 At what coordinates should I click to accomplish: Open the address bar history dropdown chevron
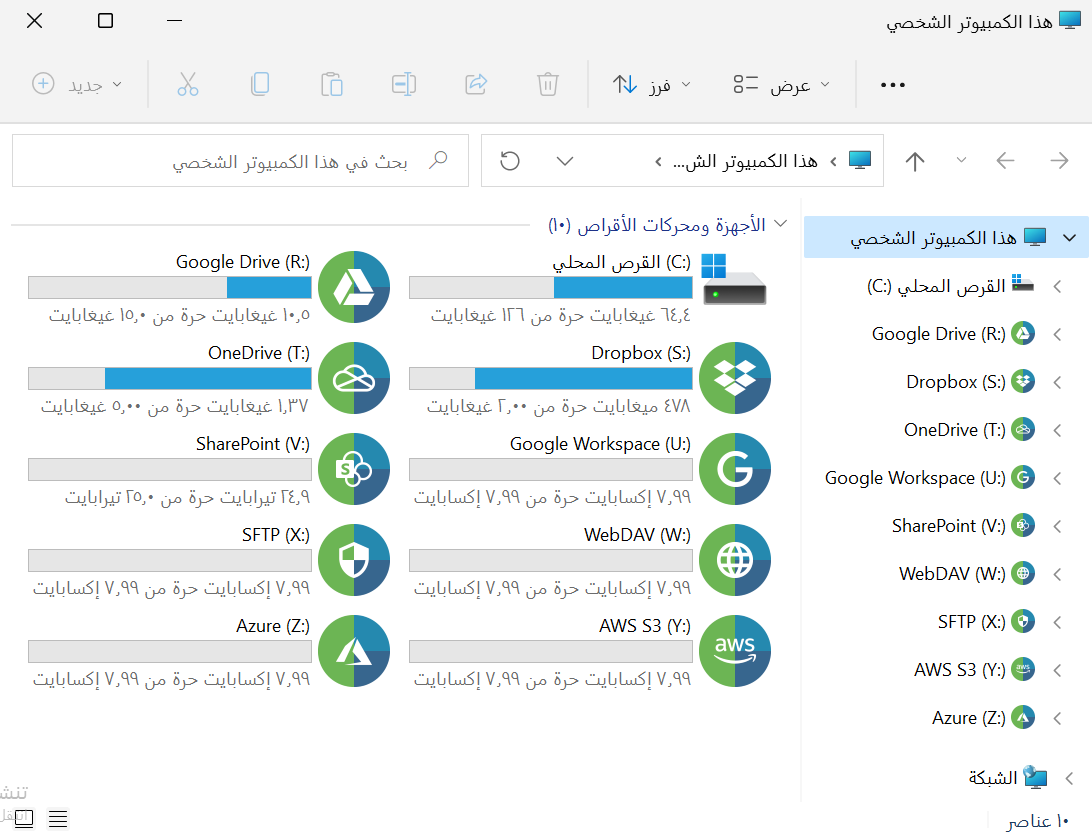coord(565,161)
